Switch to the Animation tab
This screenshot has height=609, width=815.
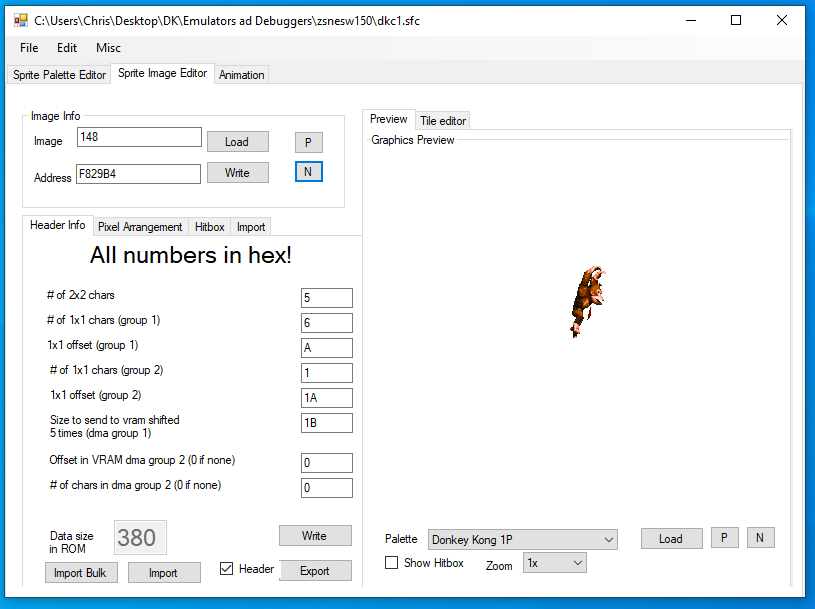pos(242,75)
